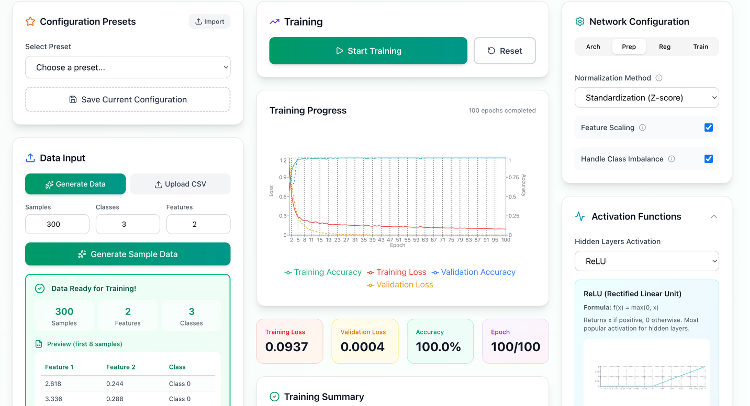Toggle Training Loss series in chart legend
This screenshot has height=406, width=750.
pos(400,272)
